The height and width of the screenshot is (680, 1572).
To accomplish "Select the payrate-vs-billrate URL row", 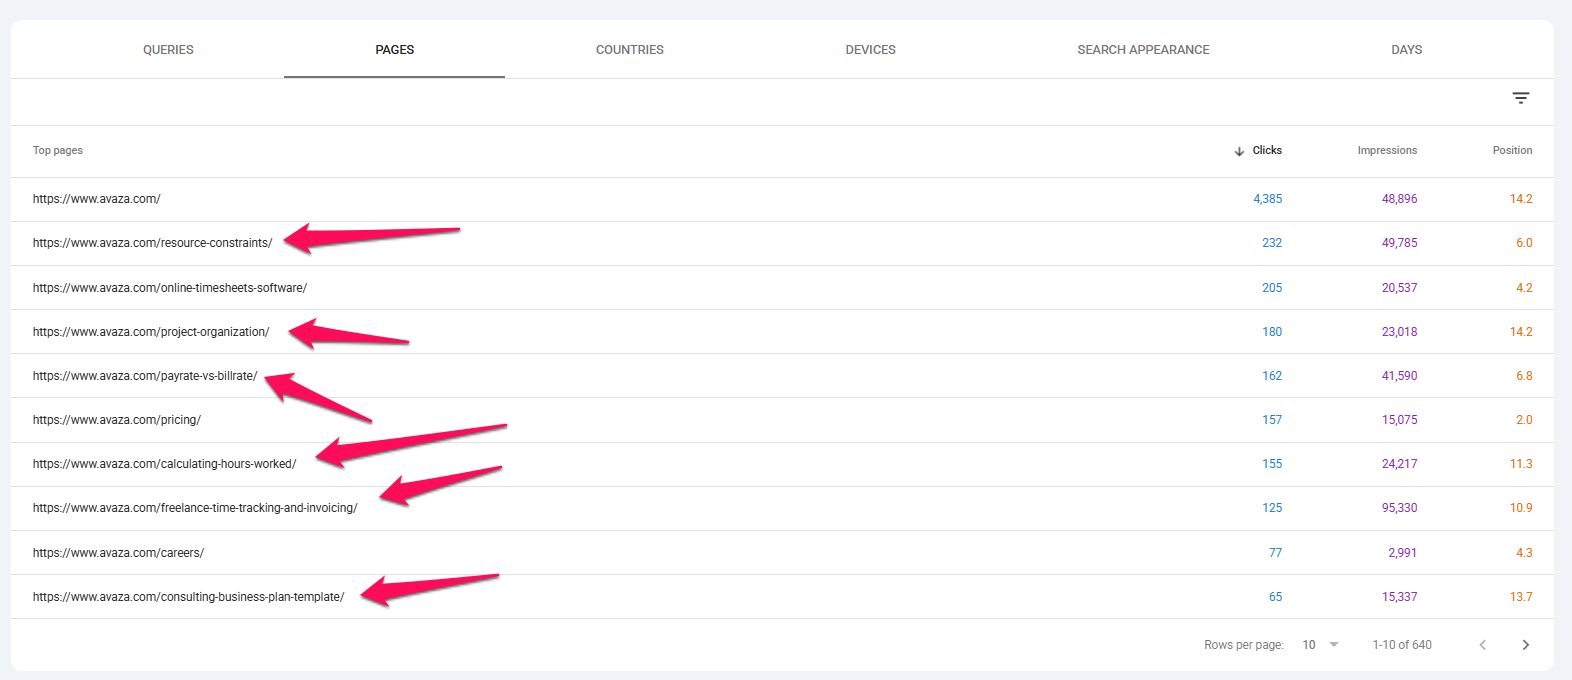I will pyautogui.click(x=782, y=375).
